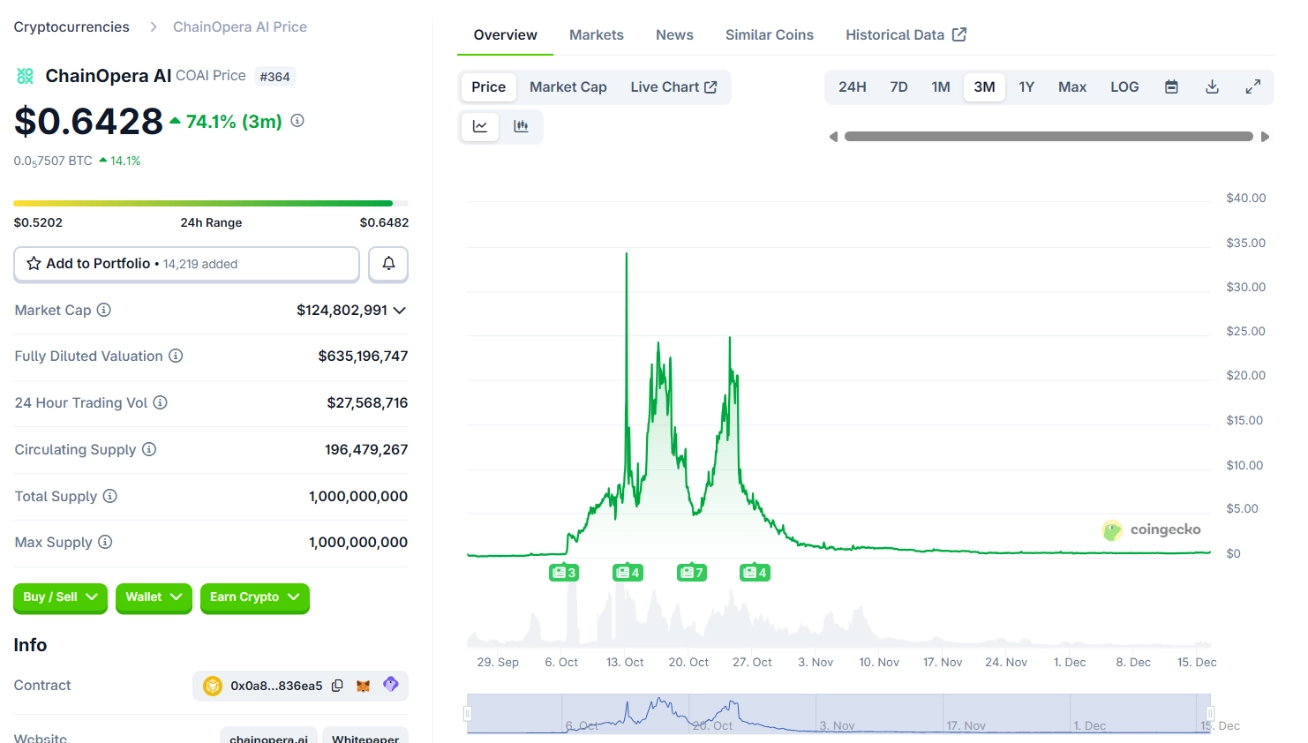Click Add to Portfolio button
This screenshot has width=1308, height=743.
click(x=186, y=264)
